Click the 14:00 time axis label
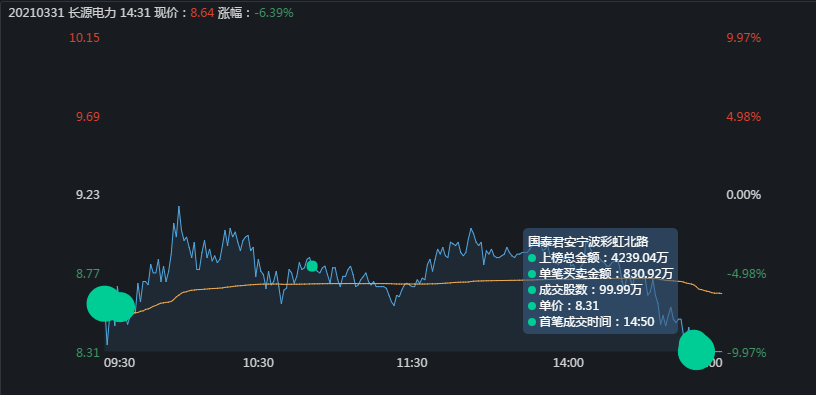The height and width of the screenshot is (395, 816). [x=568, y=363]
